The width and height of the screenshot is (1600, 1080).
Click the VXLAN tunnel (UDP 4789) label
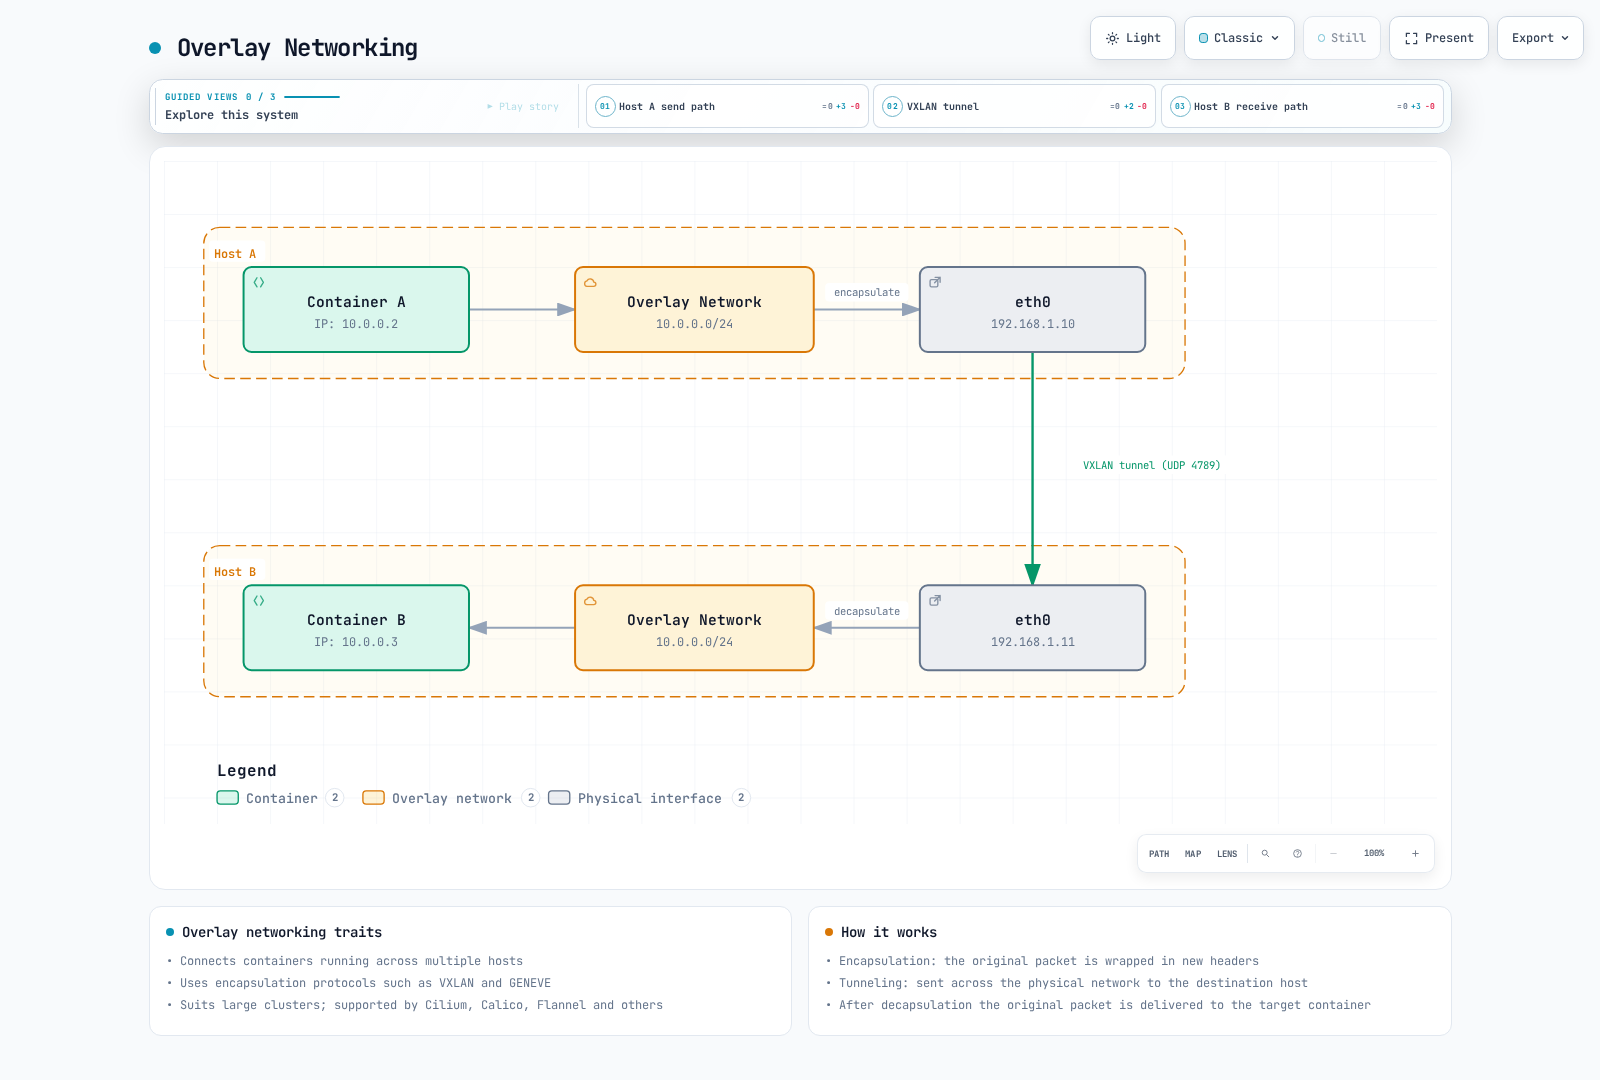point(1151,466)
